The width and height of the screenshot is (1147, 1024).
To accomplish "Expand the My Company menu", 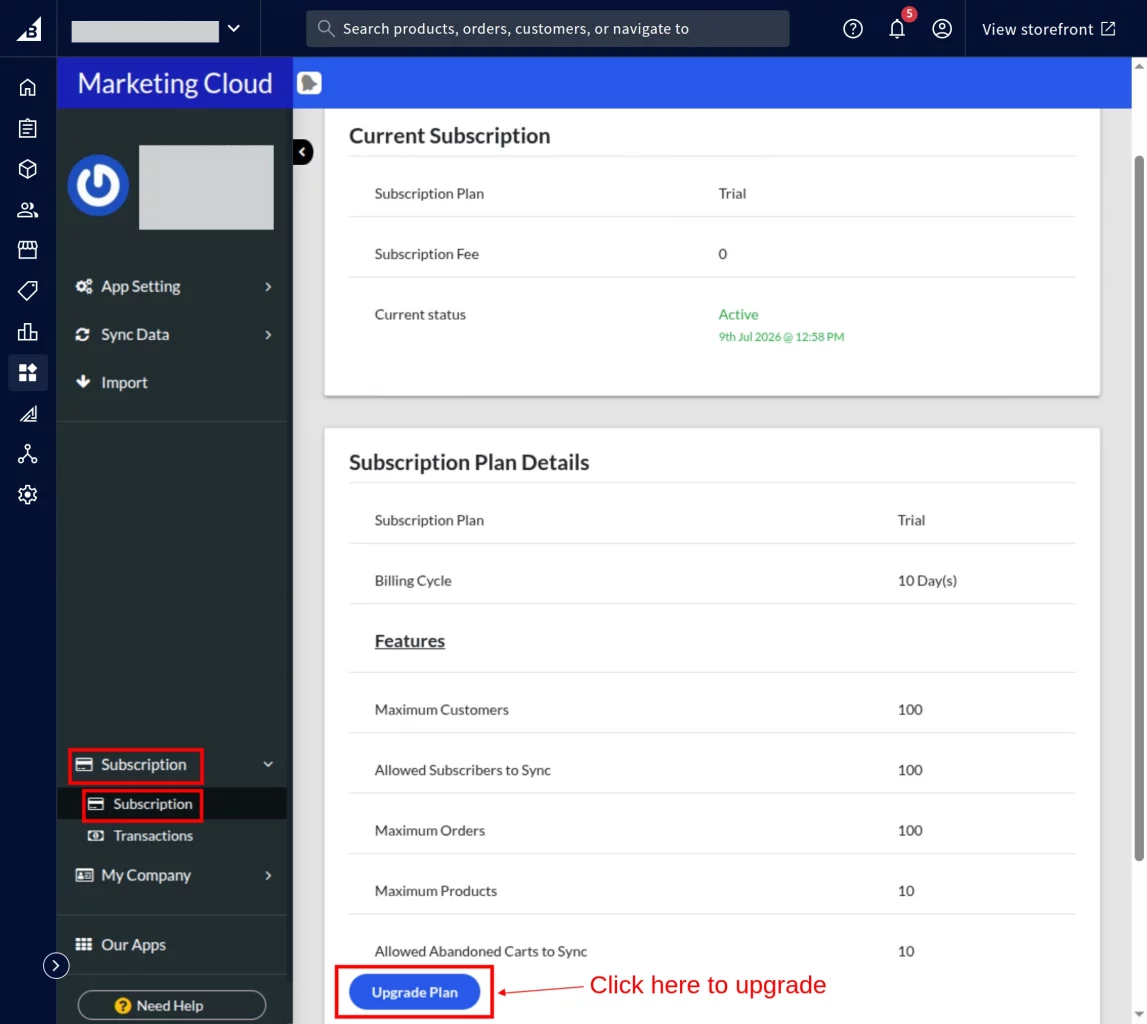I will point(173,876).
